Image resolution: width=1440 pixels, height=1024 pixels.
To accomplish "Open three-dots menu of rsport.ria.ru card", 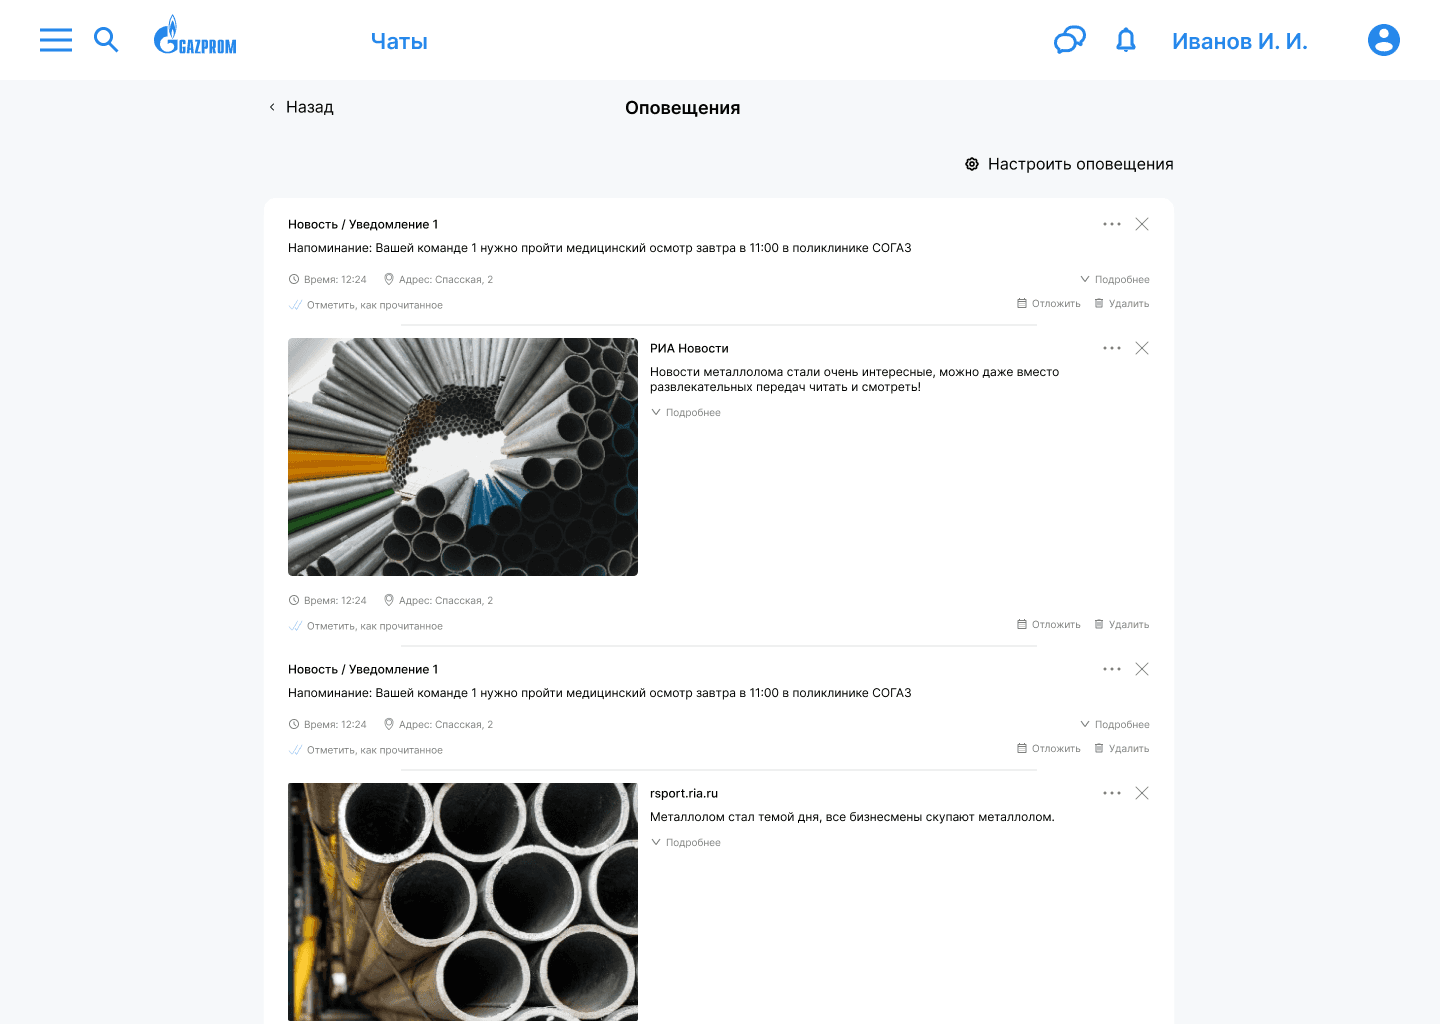I will (x=1112, y=793).
